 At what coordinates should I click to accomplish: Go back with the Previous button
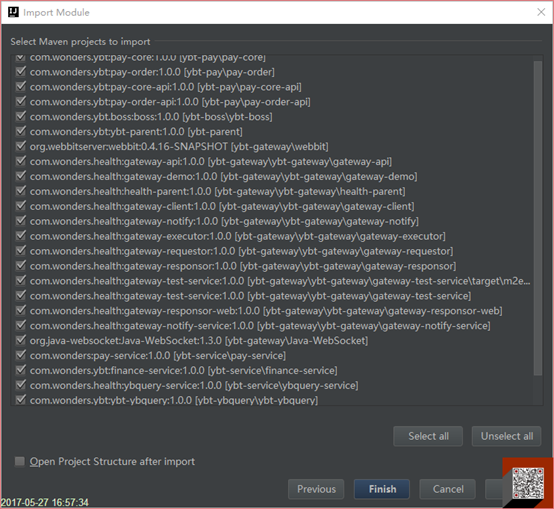316,489
